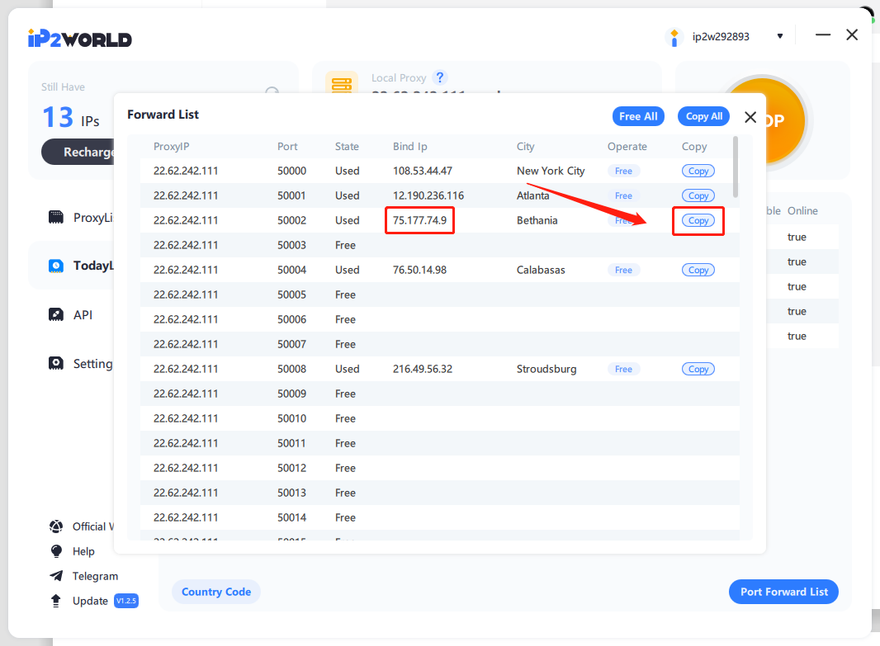Viewport: 880px width, 646px height.
Task: Click the ProxyList sidebar icon
Action: click(56, 217)
